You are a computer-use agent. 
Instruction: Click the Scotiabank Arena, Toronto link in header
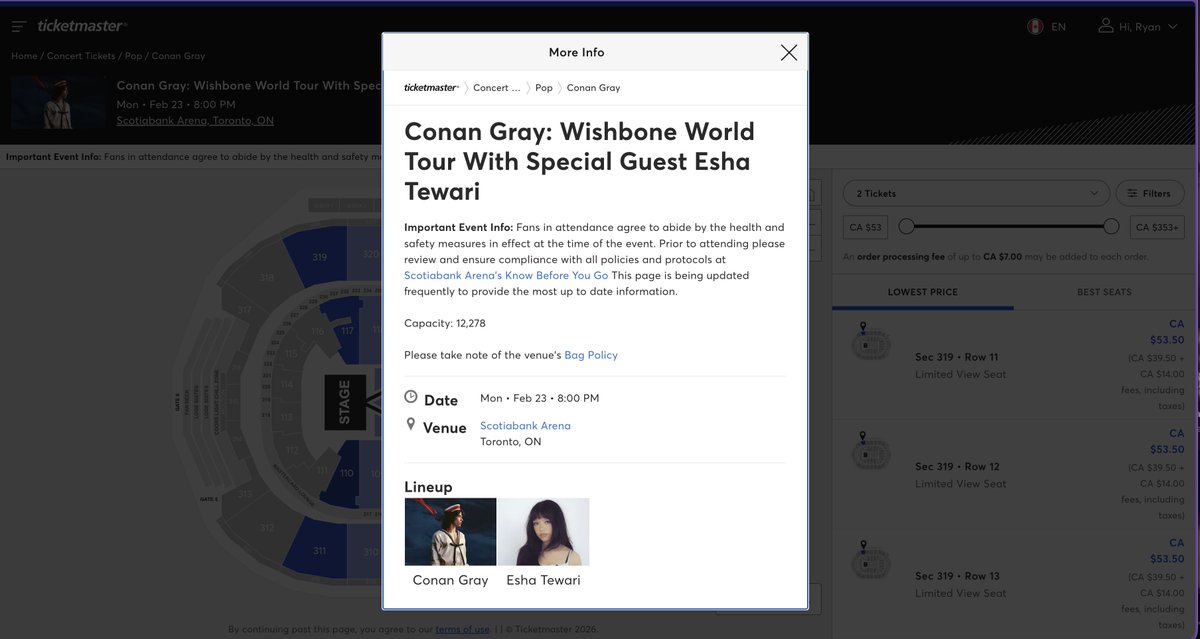(195, 120)
